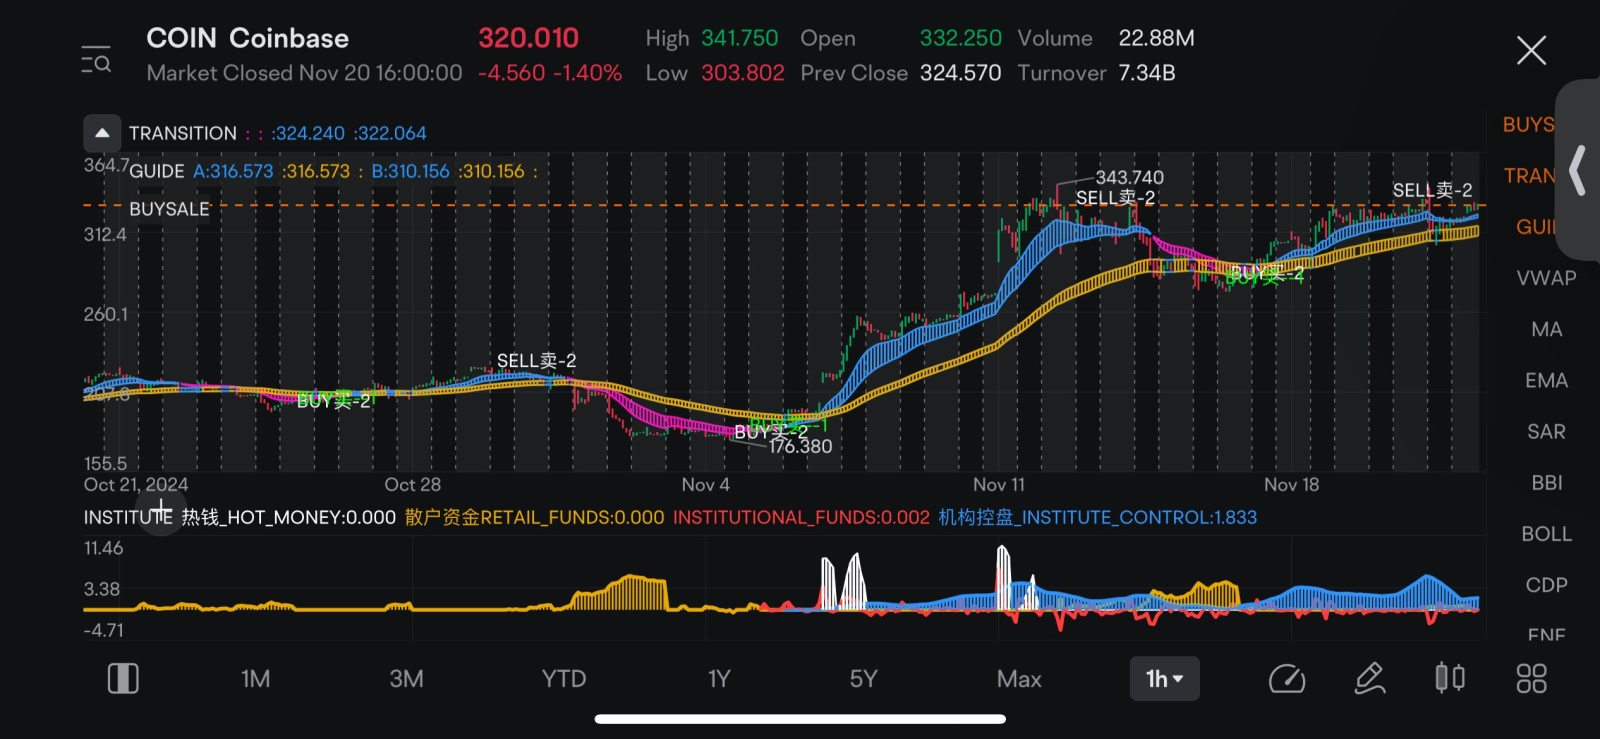1600x739 pixels.
Task: Click the Prev Close value 324.570
Action: point(961,73)
